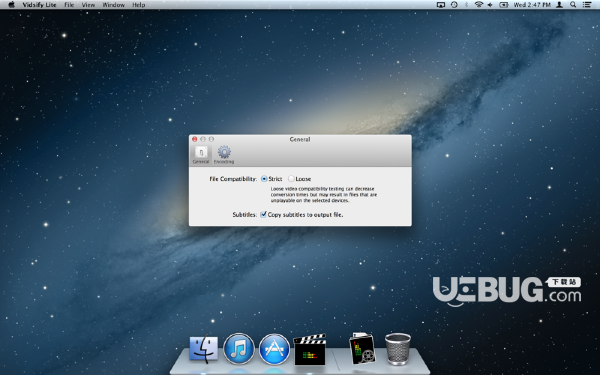
Task: Click the Spotlight search magnifier icon
Action: click(x=573, y=5)
